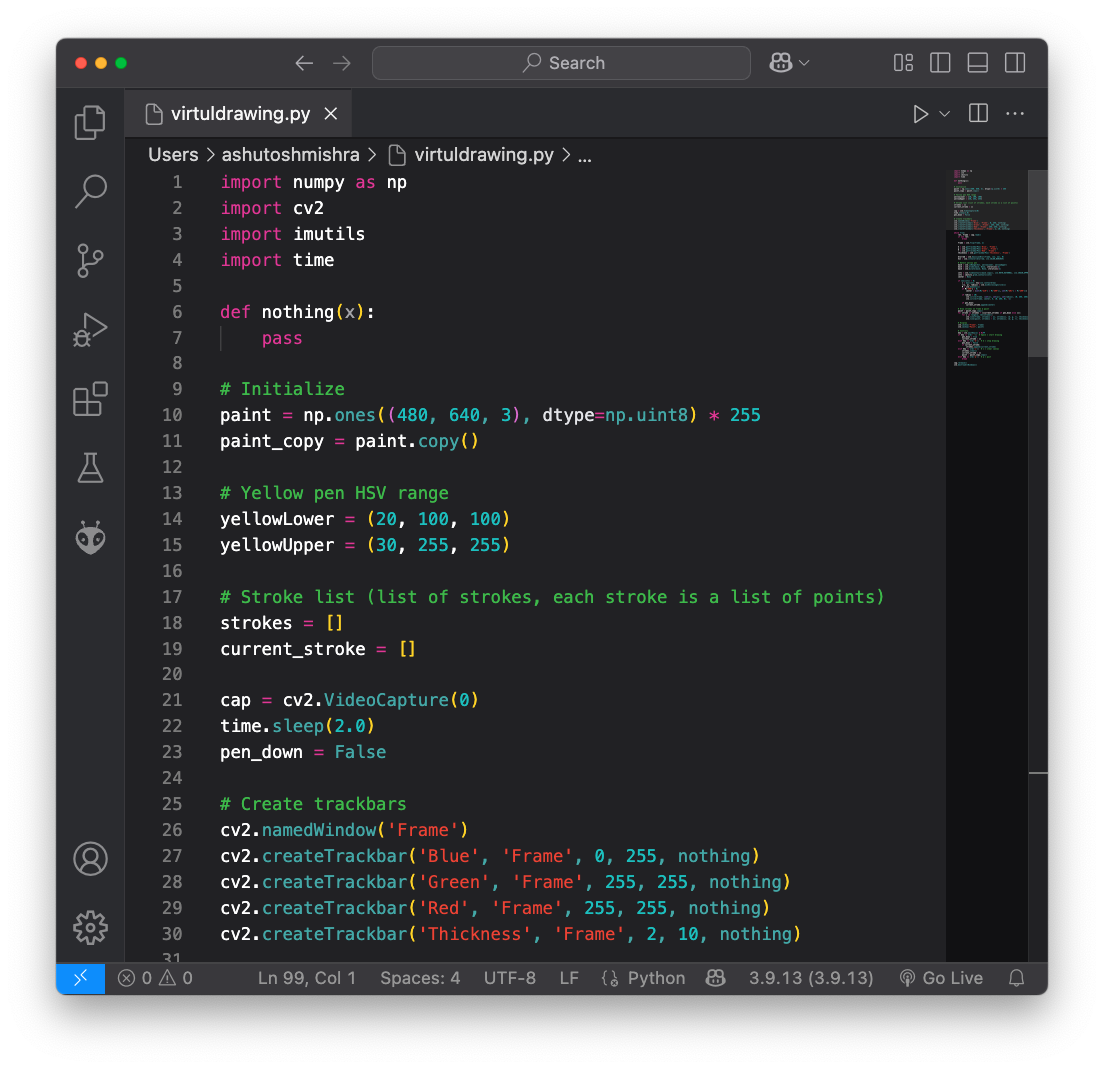Open the Extensions view
Image resolution: width=1104 pixels, height=1069 pixels.
pyautogui.click(x=90, y=399)
